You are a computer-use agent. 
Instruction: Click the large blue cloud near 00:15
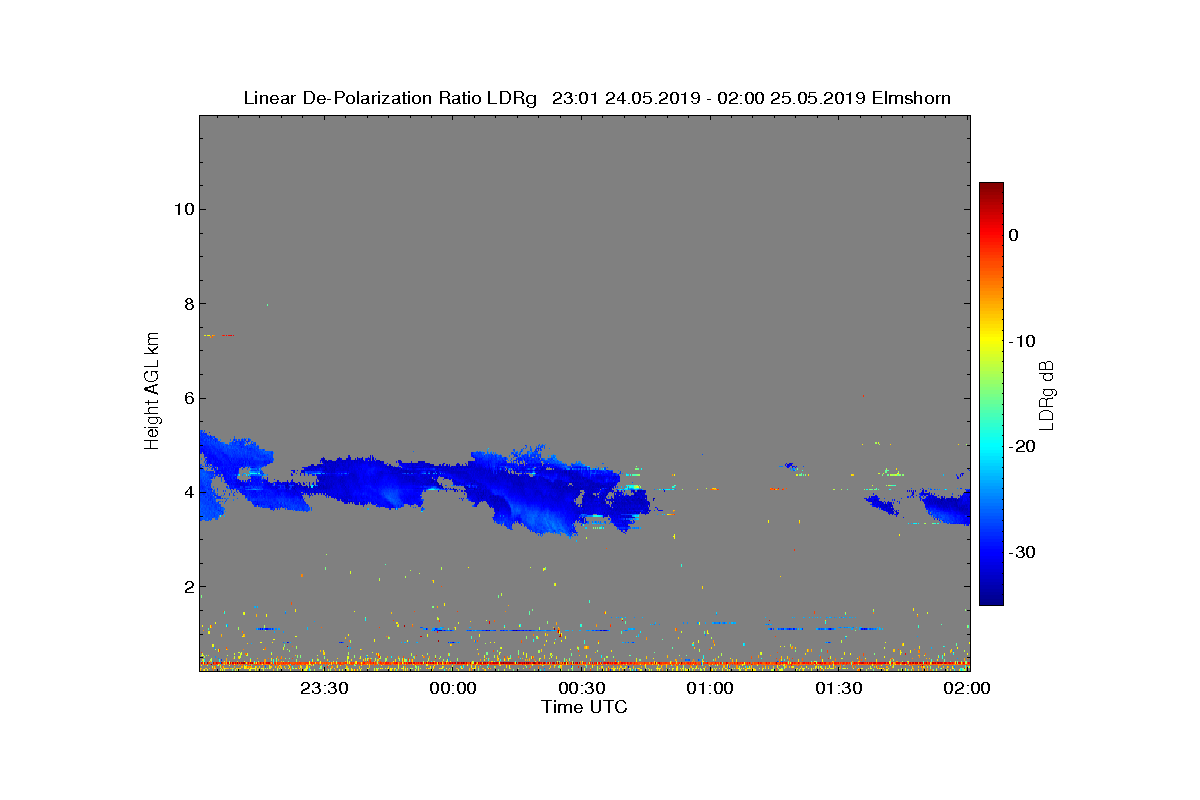point(530,492)
